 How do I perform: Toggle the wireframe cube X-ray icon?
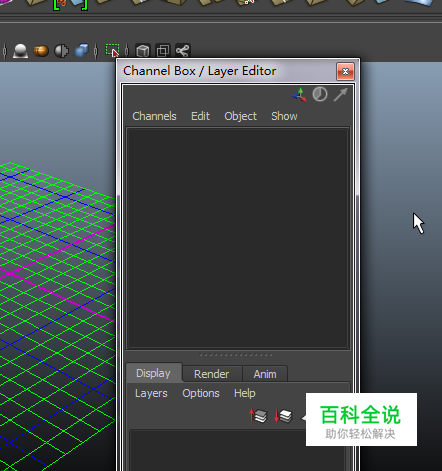[143, 51]
